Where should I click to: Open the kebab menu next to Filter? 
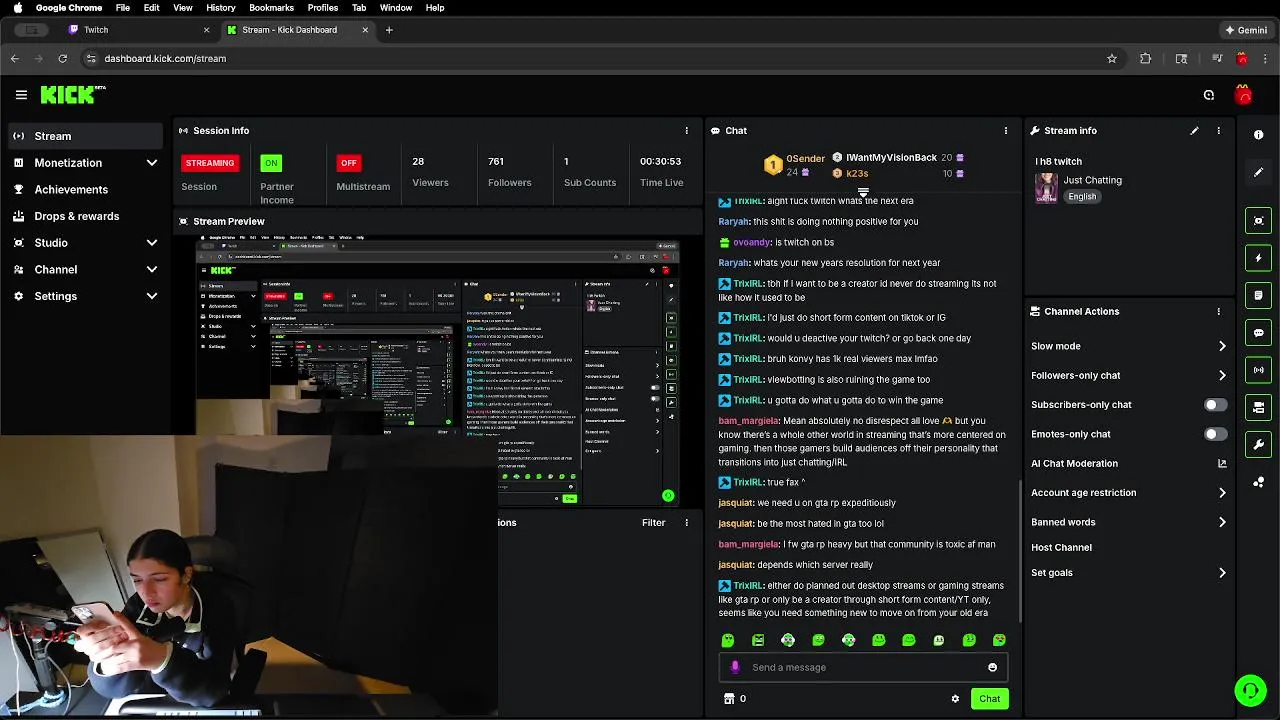(x=686, y=523)
